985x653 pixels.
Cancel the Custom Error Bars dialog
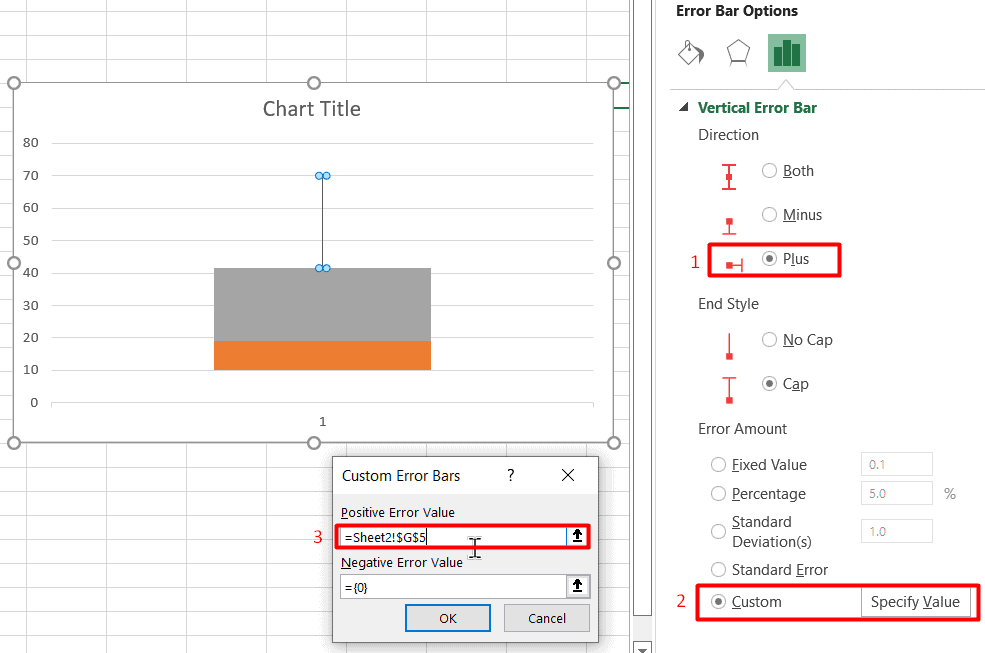546,617
